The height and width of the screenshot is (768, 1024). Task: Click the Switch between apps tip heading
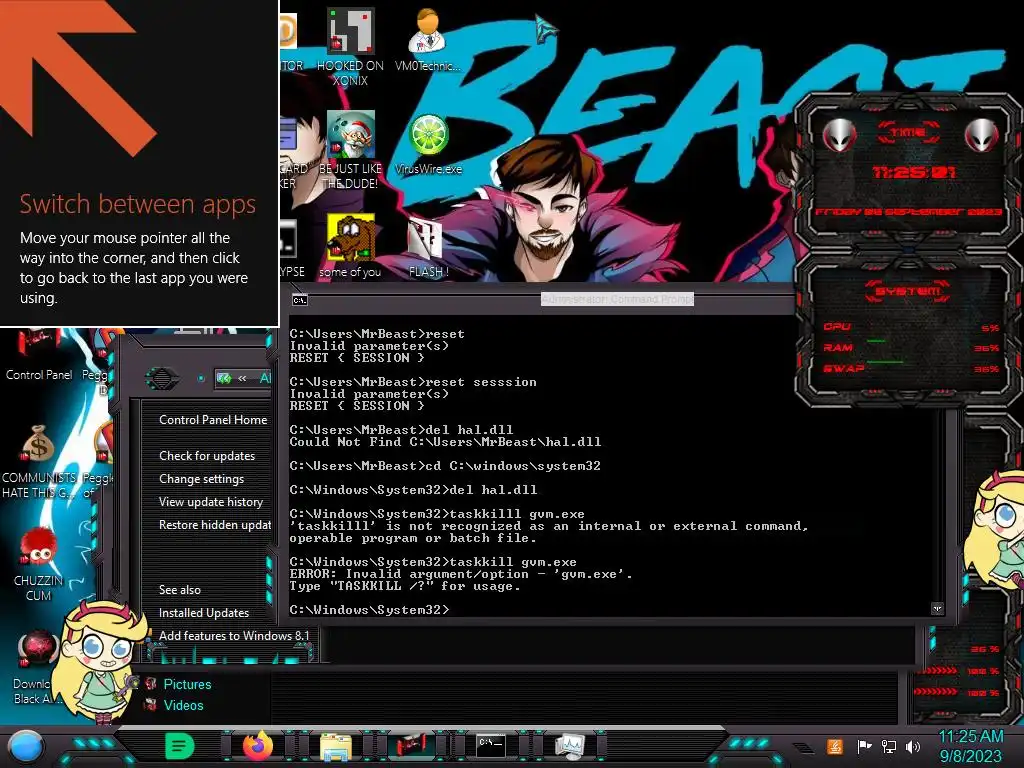[x=137, y=204]
